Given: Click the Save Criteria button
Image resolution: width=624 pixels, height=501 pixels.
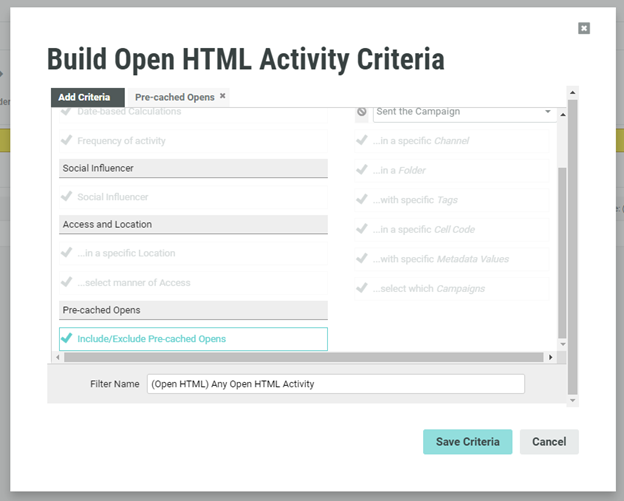Looking at the screenshot, I should [x=467, y=442].
